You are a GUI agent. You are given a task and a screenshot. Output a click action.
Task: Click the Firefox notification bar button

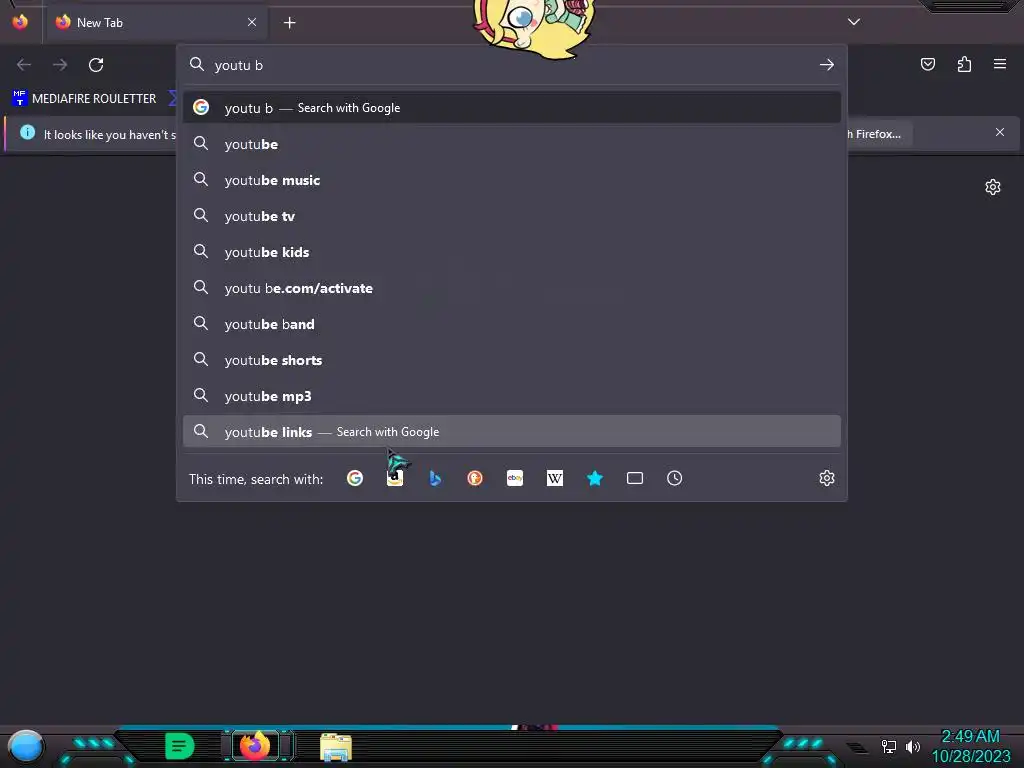click(x=879, y=134)
